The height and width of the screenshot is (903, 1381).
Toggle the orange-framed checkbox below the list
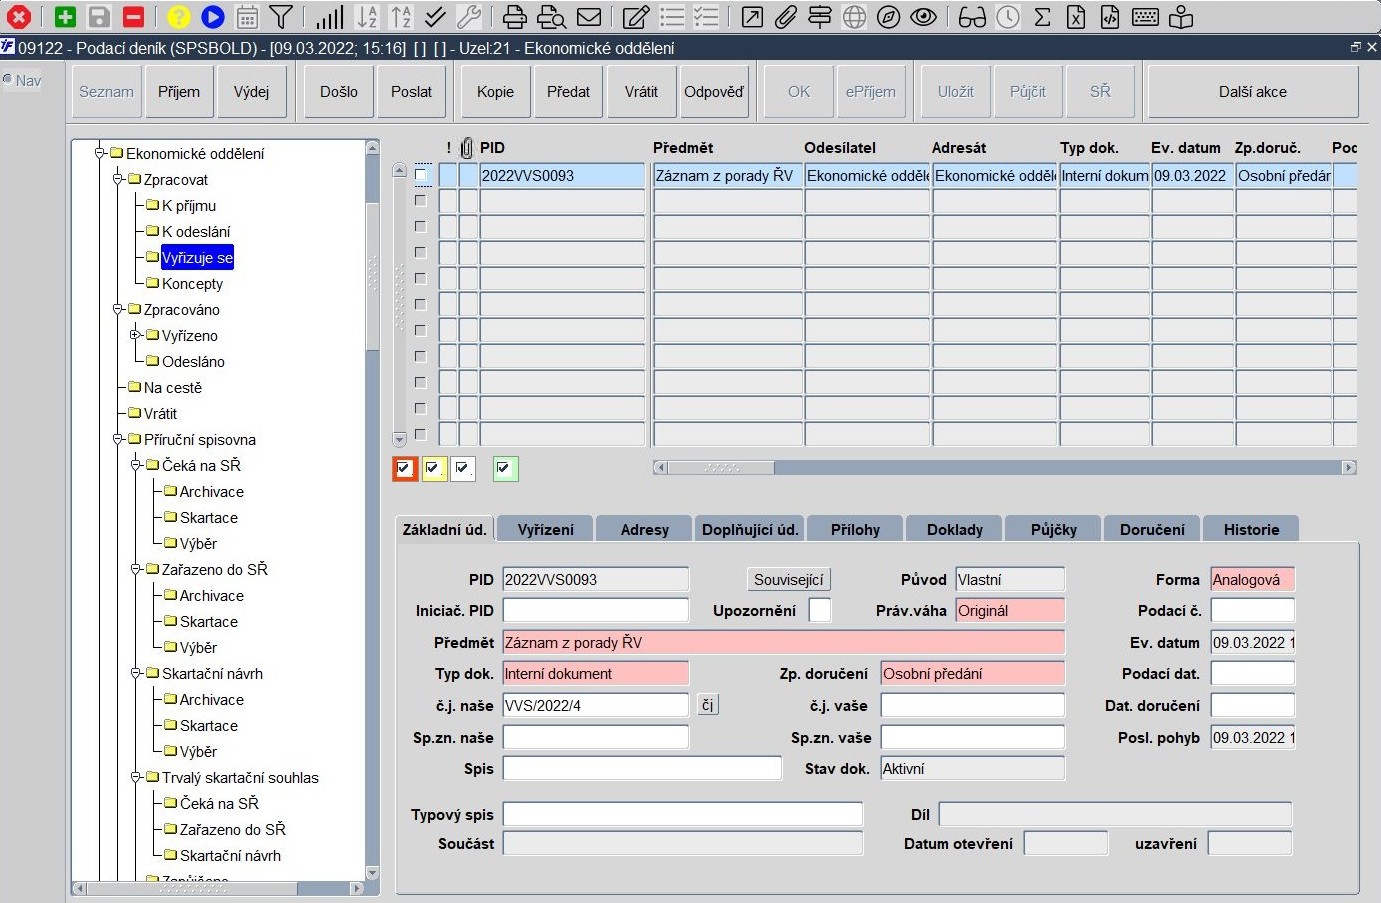click(x=404, y=468)
